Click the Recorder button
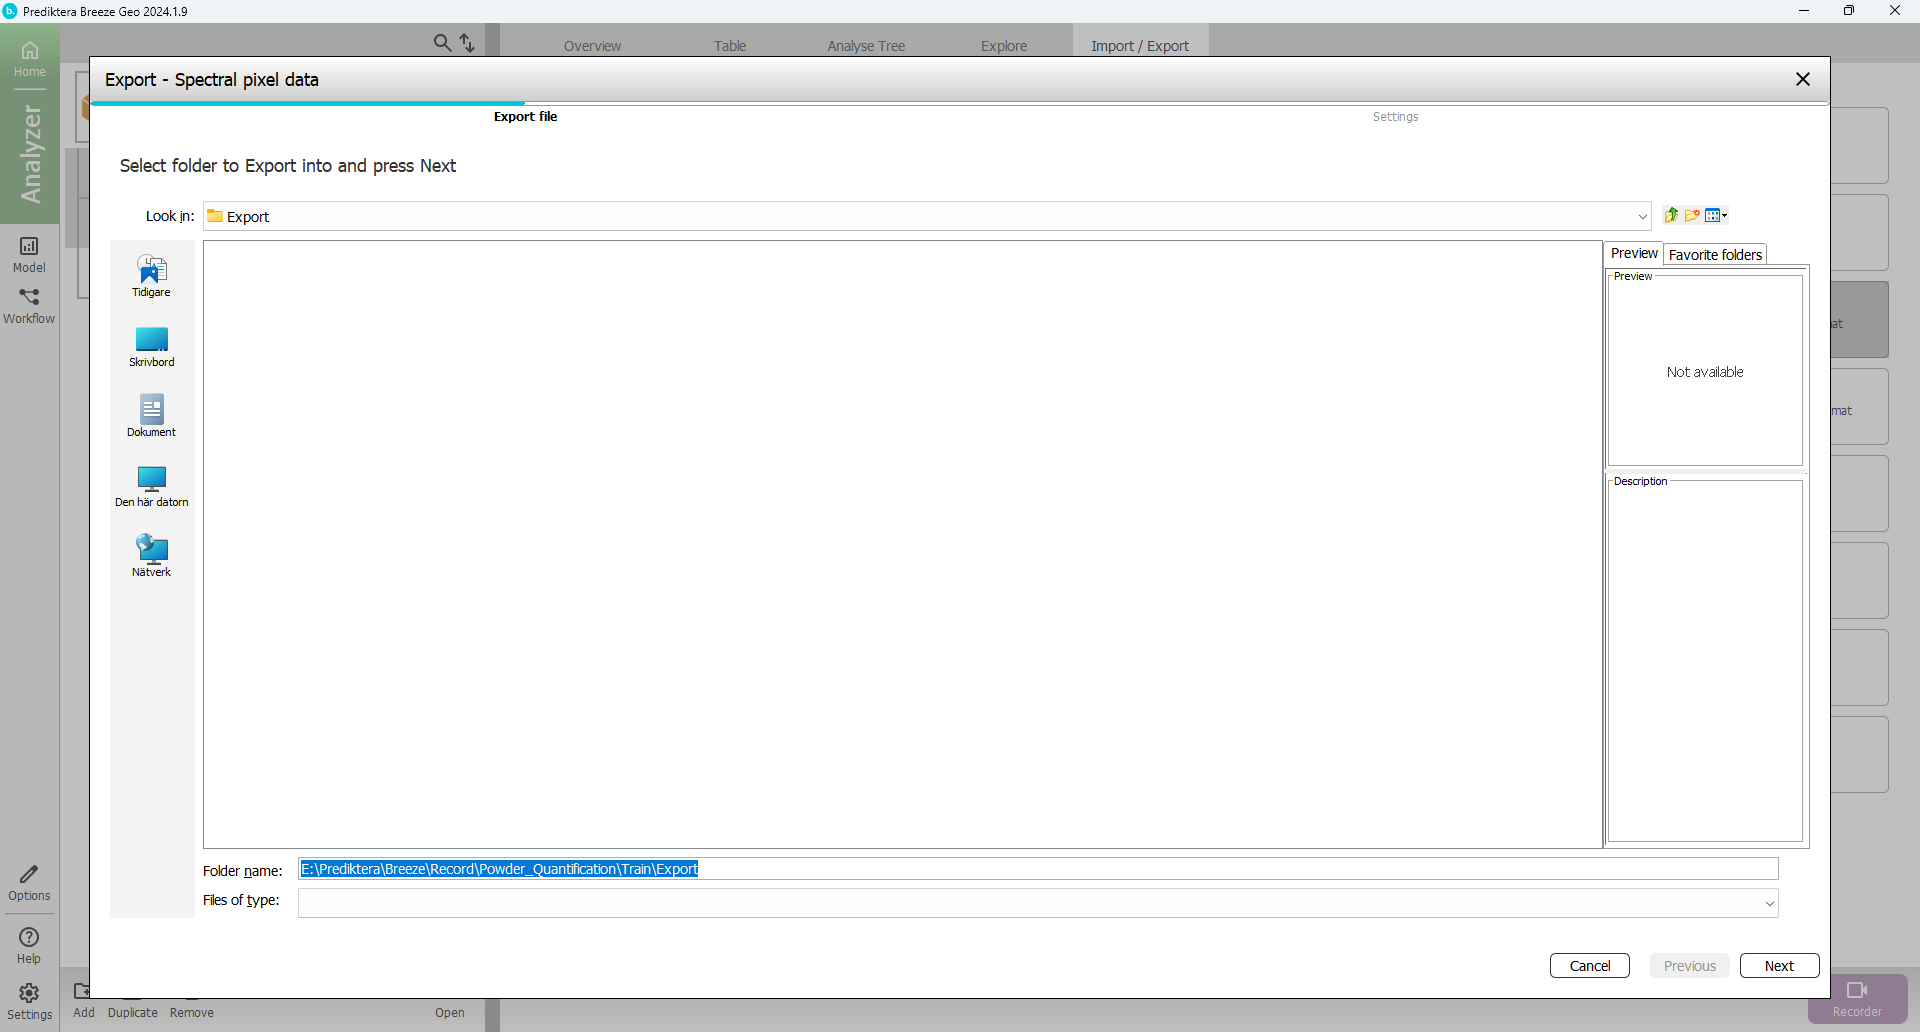This screenshot has width=1920, height=1032. click(x=1857, y=998)
